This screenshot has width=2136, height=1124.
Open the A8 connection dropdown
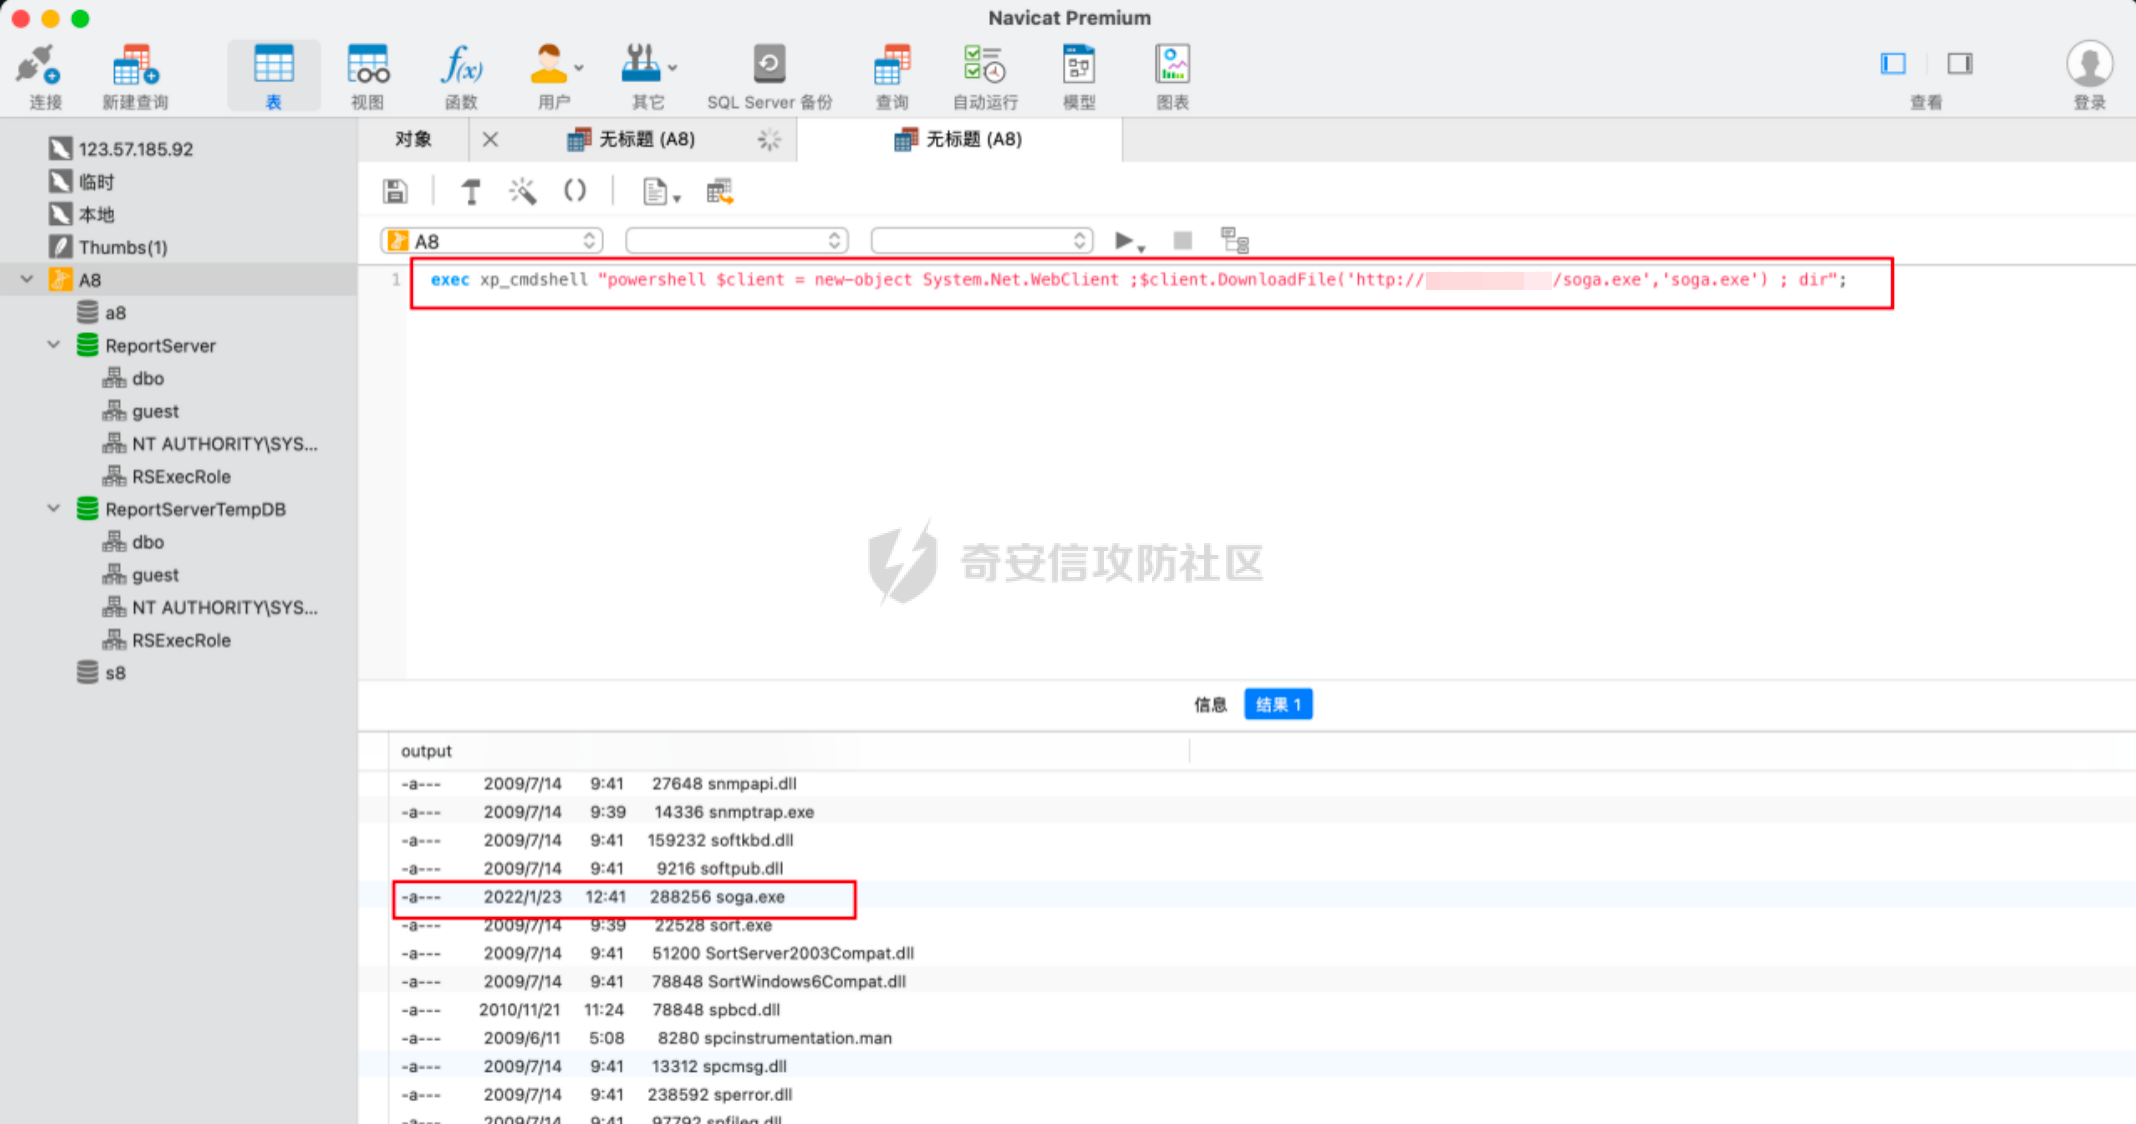click(491, 241)
